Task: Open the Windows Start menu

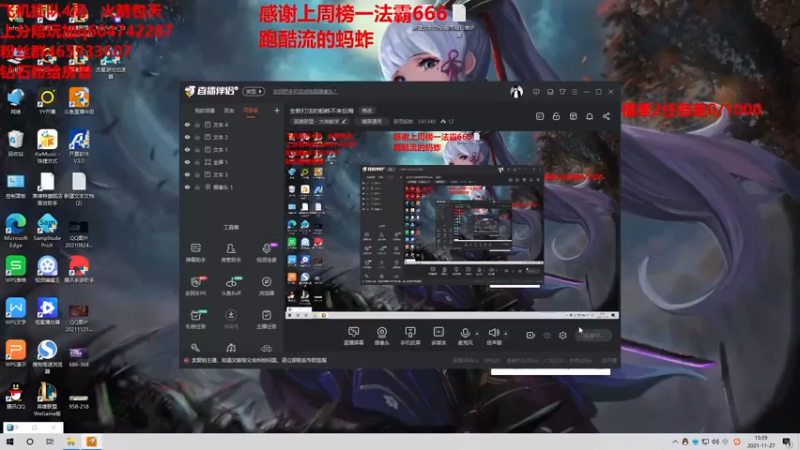Action: (x=10, y=442)
